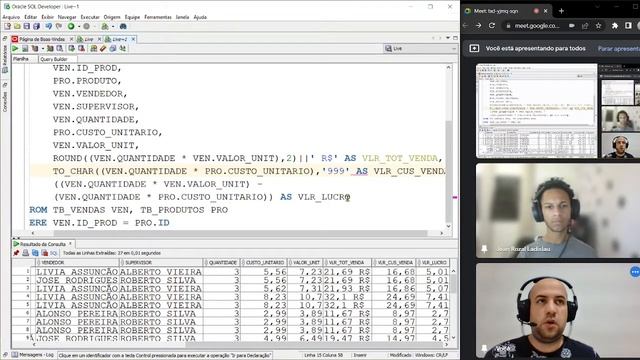Click the refresh icon in result toolbar
Viewport: 640px width, 360px height.
35,253
